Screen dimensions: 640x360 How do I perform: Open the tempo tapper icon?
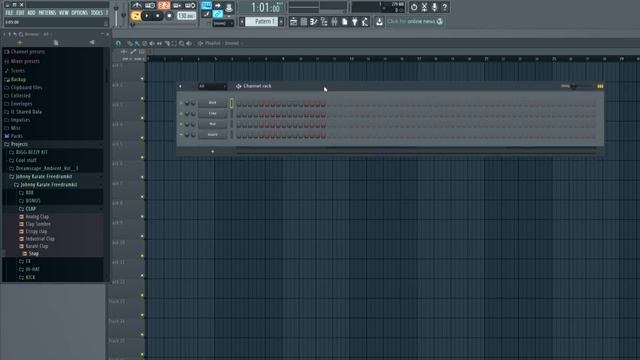tap(365, 22)
